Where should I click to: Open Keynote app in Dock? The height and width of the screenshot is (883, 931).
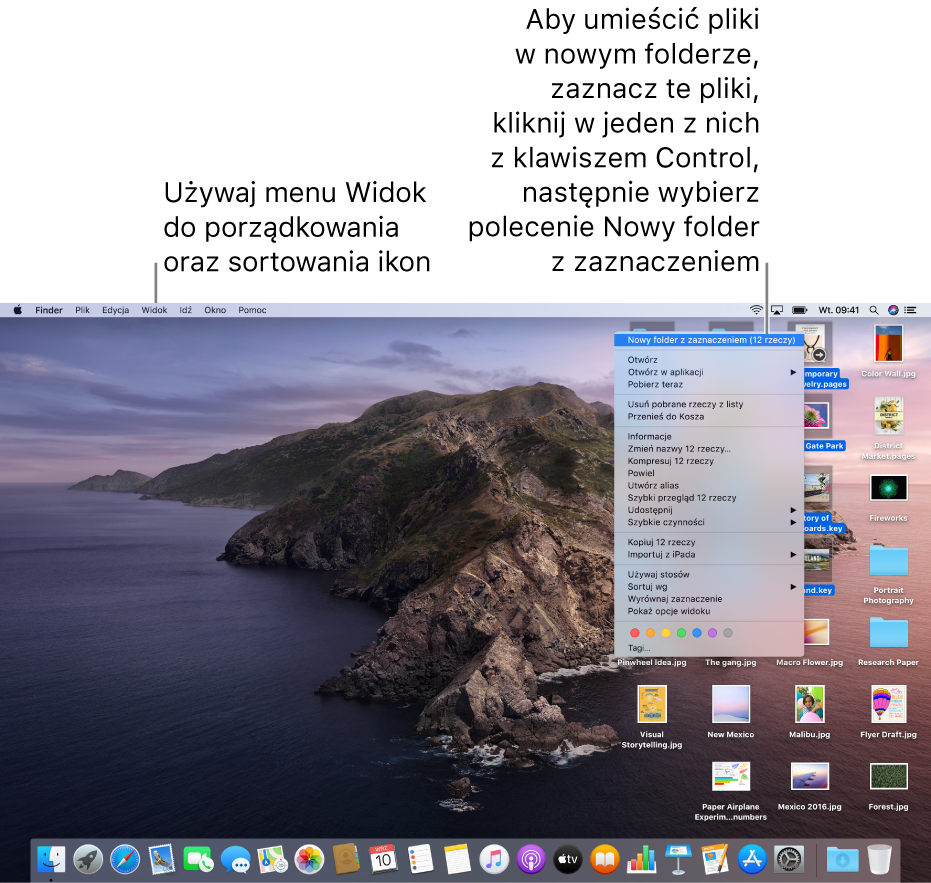679,859
